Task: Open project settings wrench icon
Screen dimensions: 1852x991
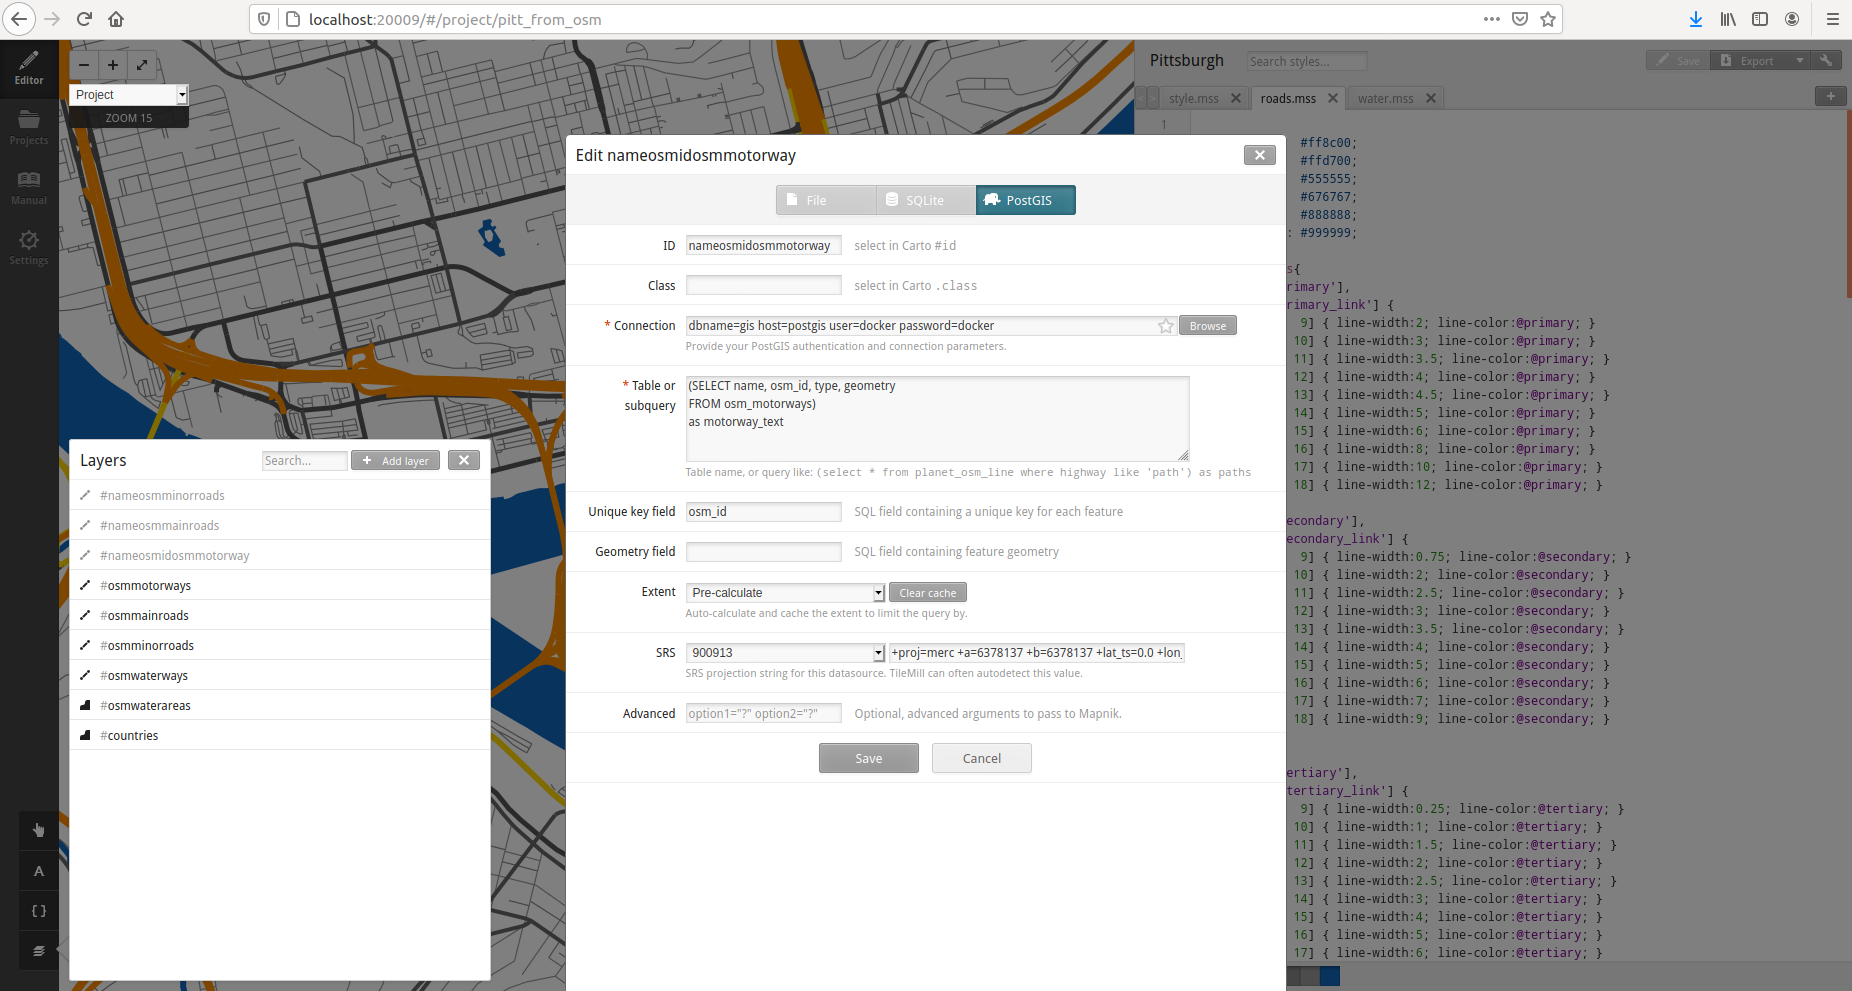Action: (x=1826, y=61)
